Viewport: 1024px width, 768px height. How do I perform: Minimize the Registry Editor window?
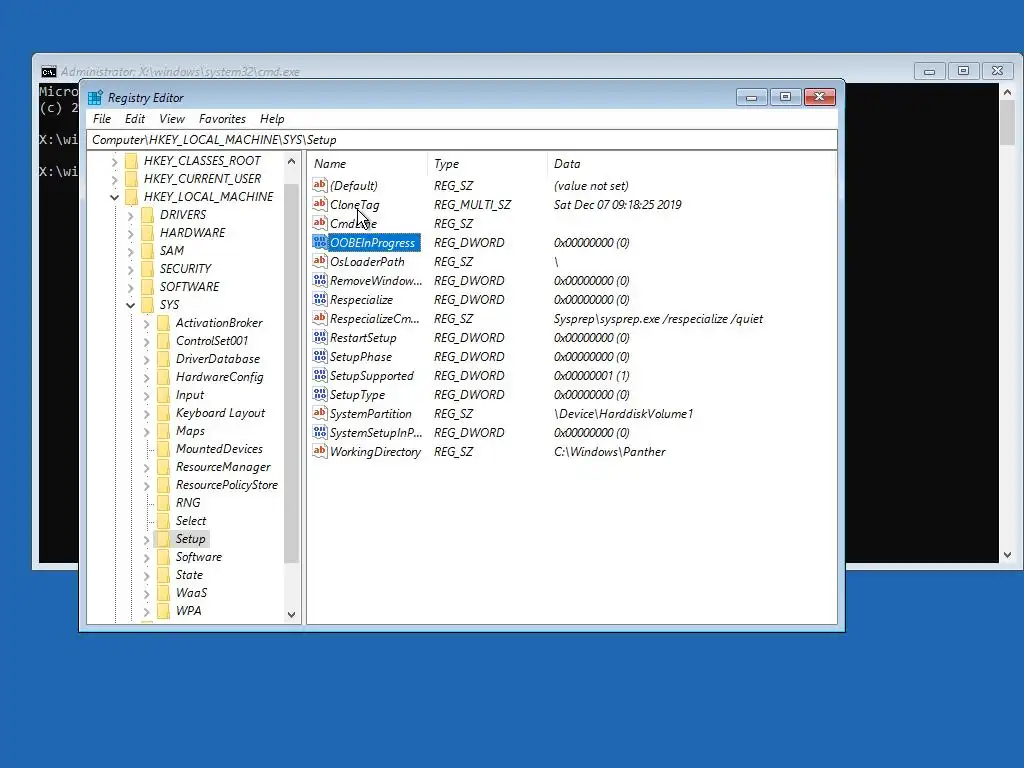pyautogui.click(x=752, y=97)
